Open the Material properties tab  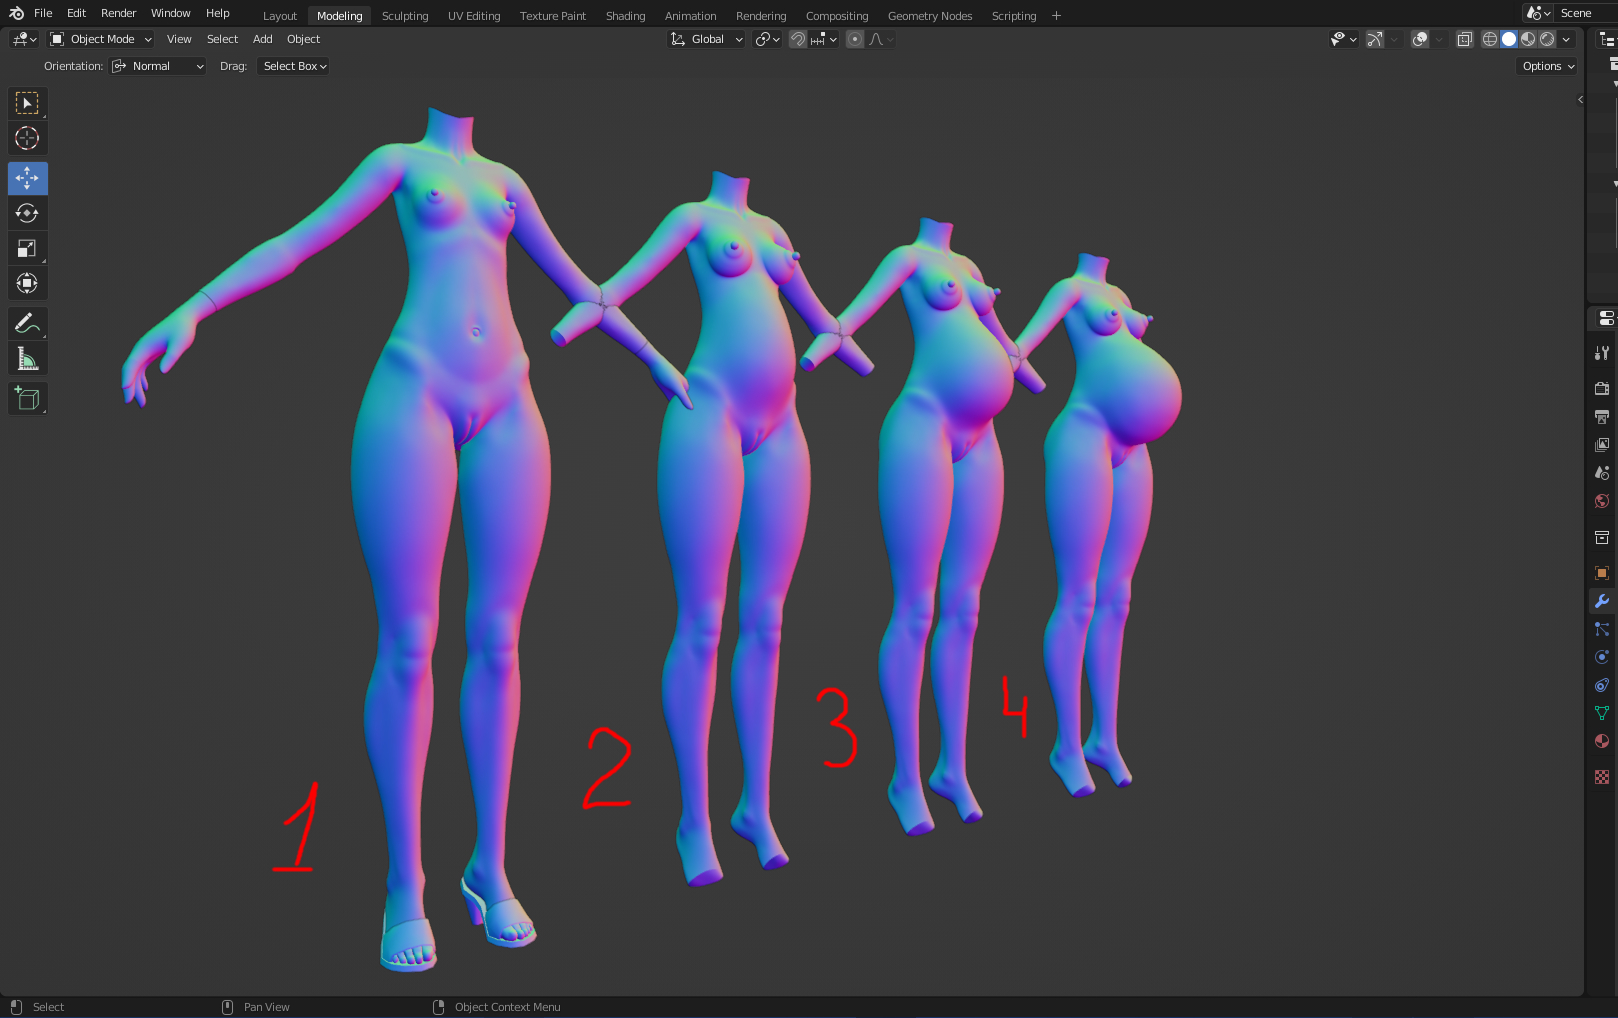1601,741
